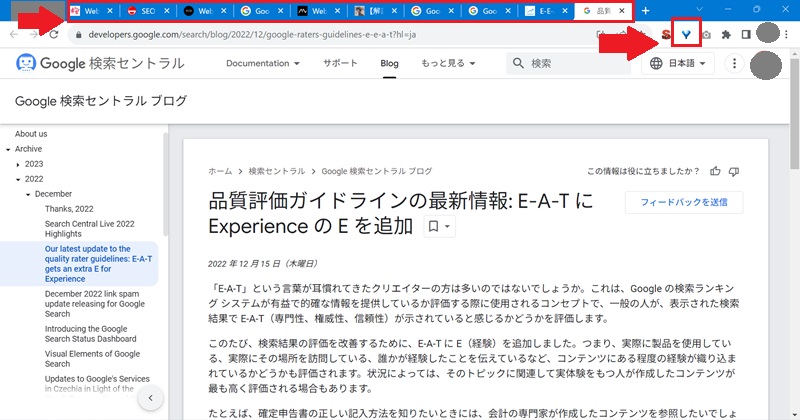Click the page vertical scrollbar
The image size is (800, 420).
pyautogui.click(x=795, y=112)
